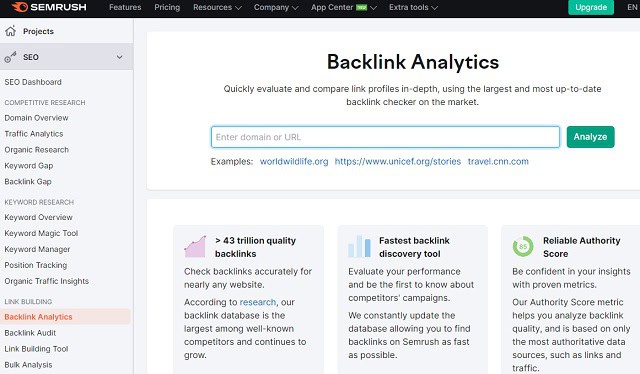Click the COMPETITIVE RESEARCH section label
The width and height of the screenshot is (640, 374).
click(x=45, y=102)
